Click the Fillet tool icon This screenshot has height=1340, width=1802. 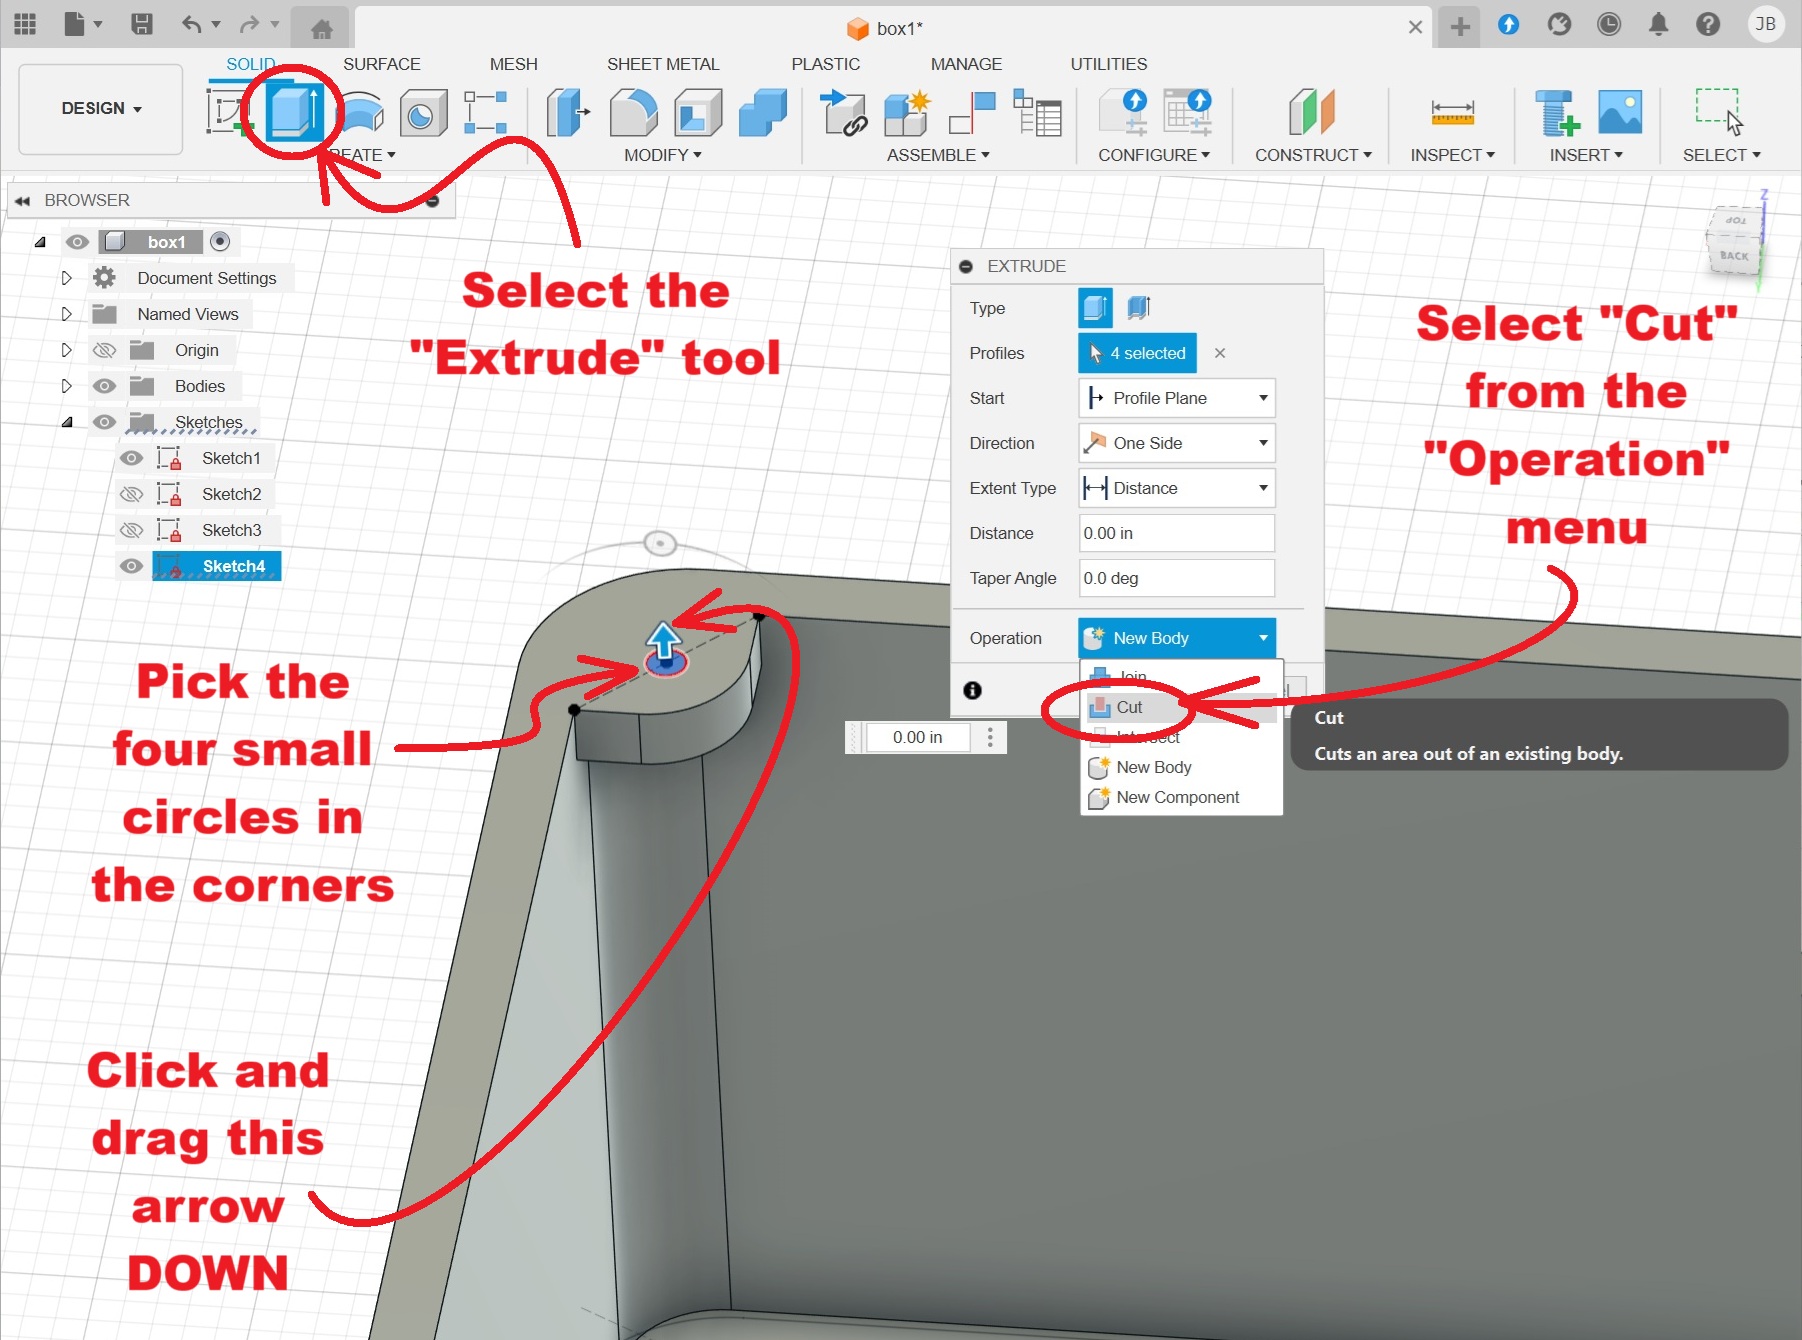click(633, 112)
